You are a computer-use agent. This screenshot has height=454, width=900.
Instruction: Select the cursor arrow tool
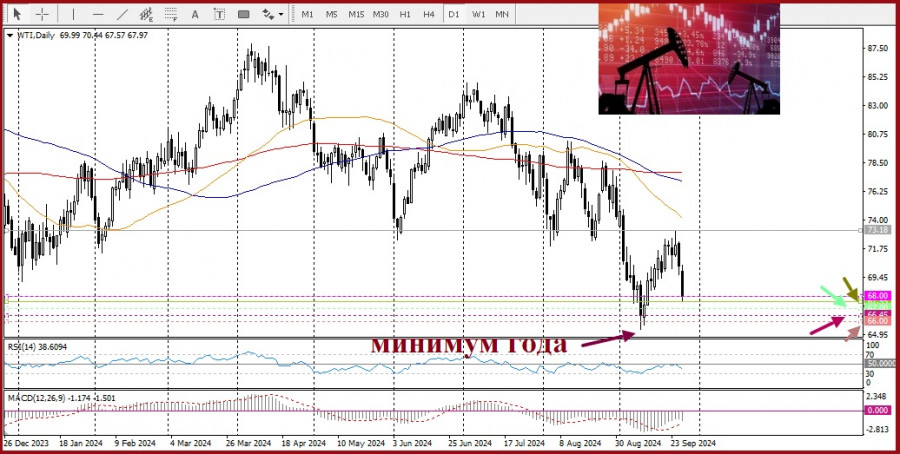point(18,14)
